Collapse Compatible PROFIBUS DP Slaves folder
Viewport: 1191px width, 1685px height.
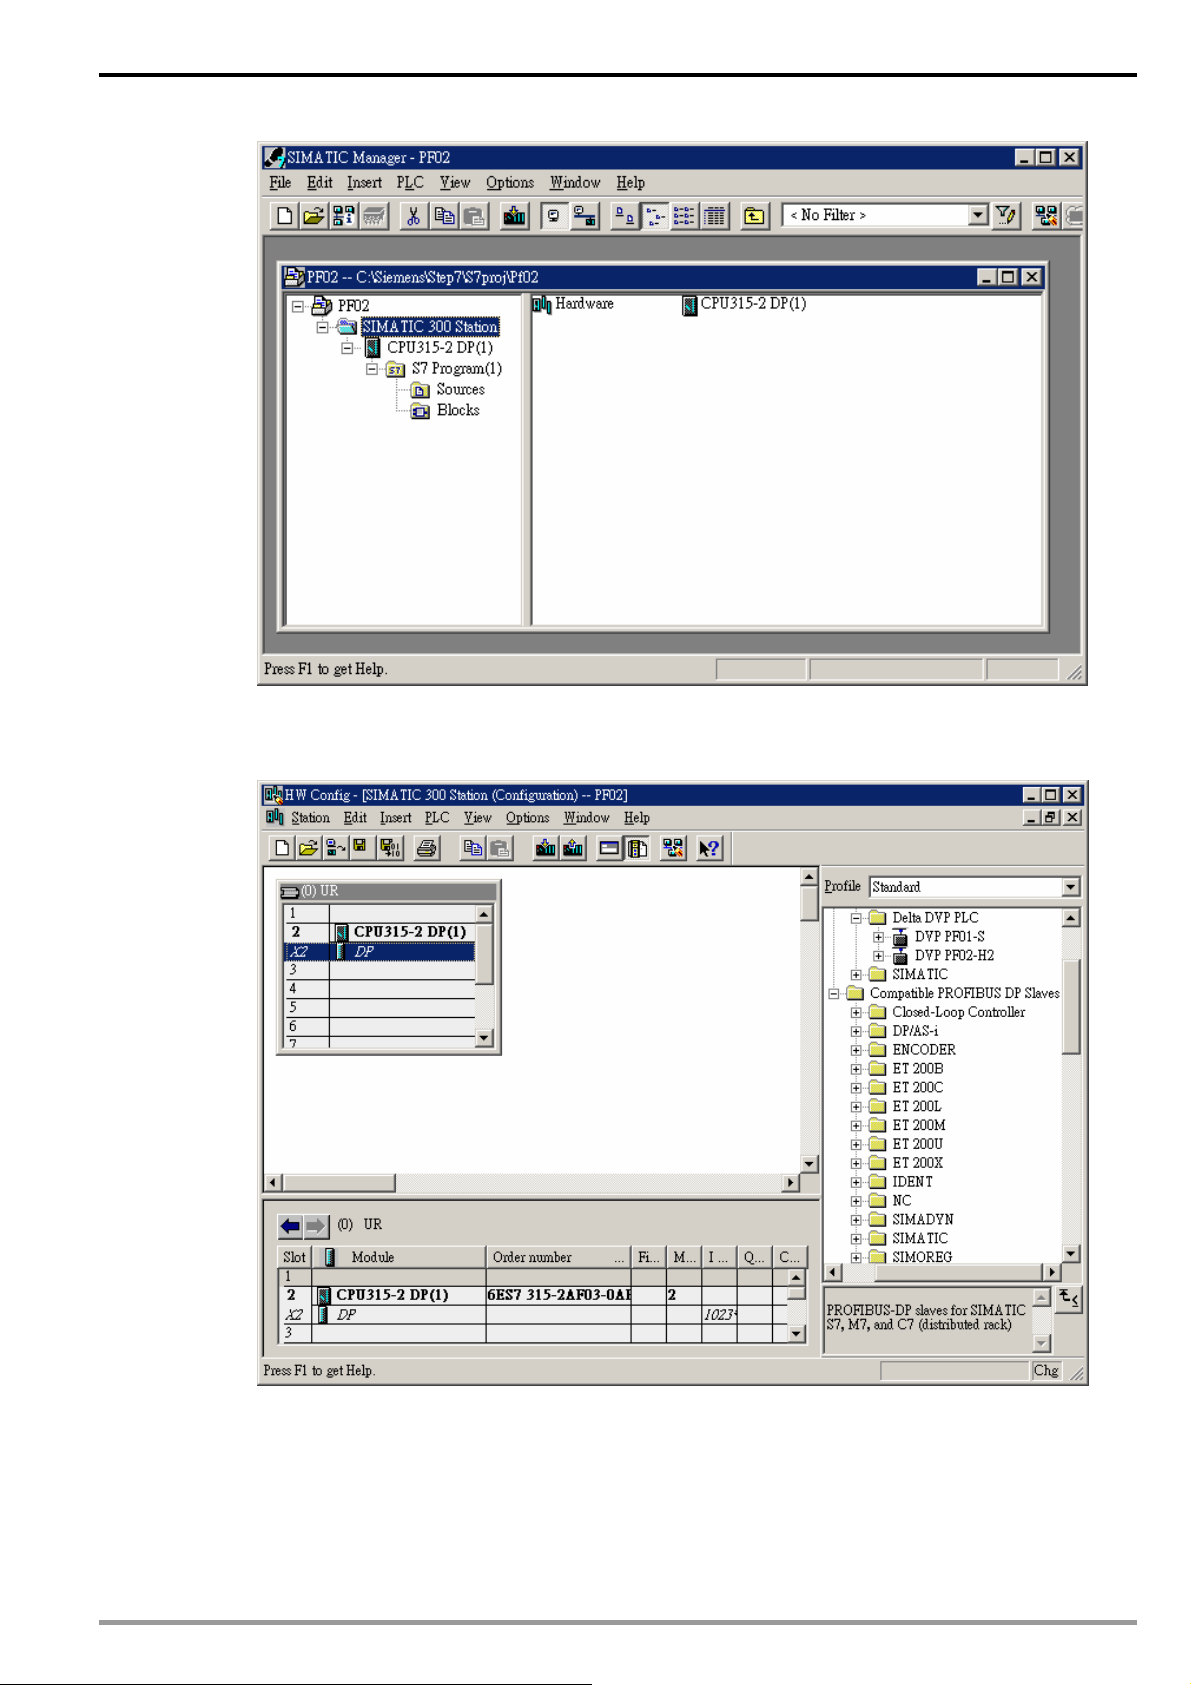click(833, 994)
